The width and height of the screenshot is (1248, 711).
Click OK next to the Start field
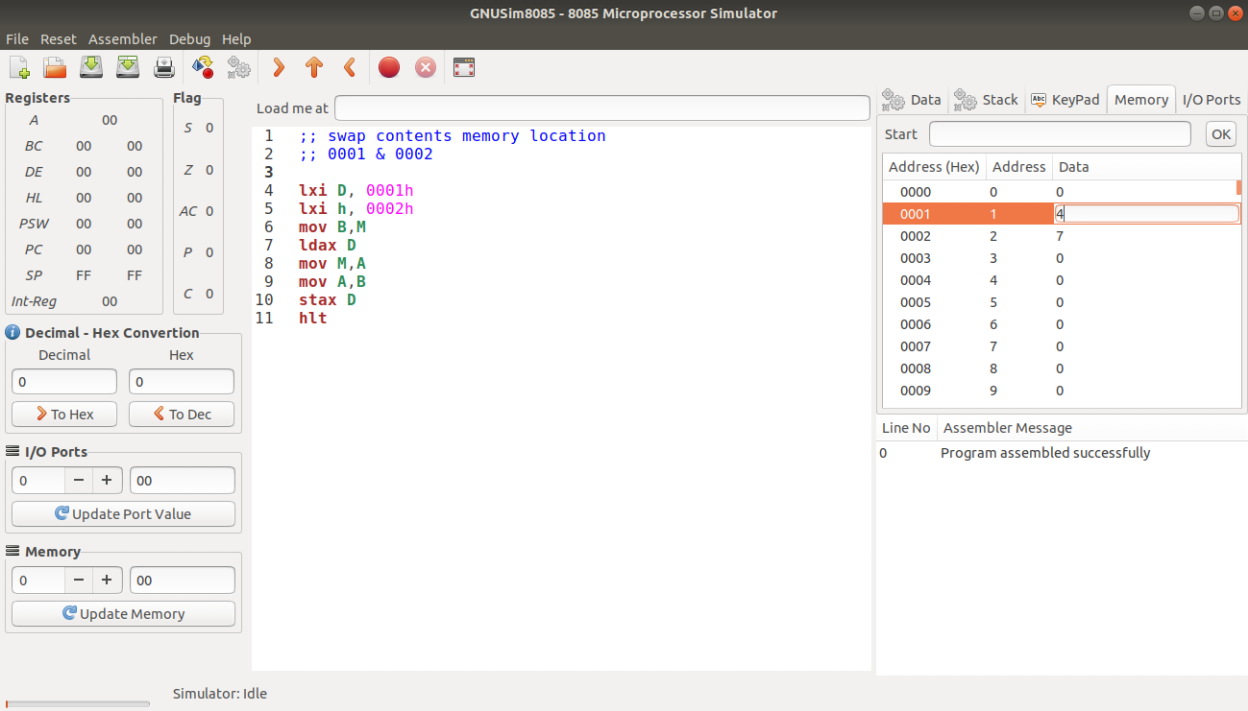tap(1220, 134)
